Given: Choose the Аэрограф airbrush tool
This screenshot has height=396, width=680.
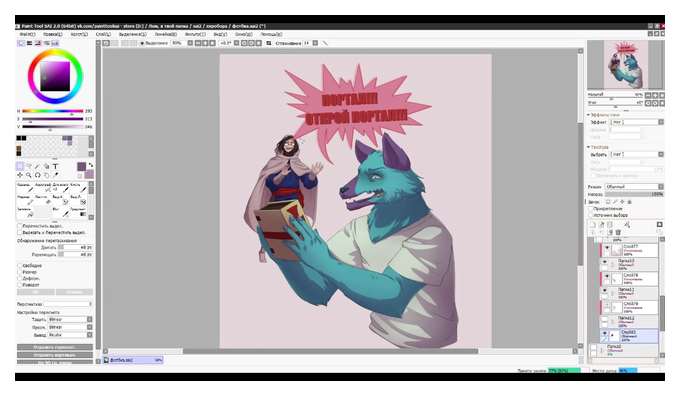Looking at the screenshot, I should tap(42, 188).
